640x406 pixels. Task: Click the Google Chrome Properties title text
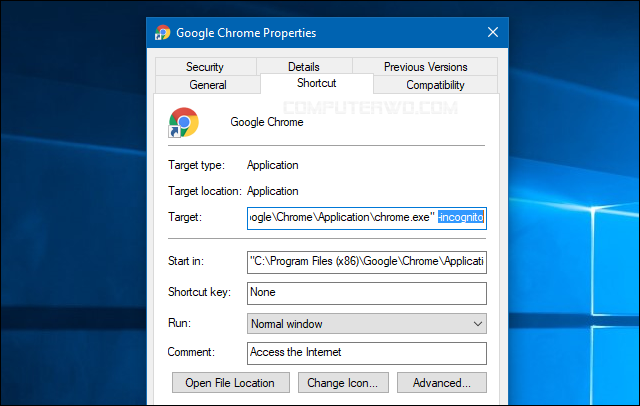point(246,33)
